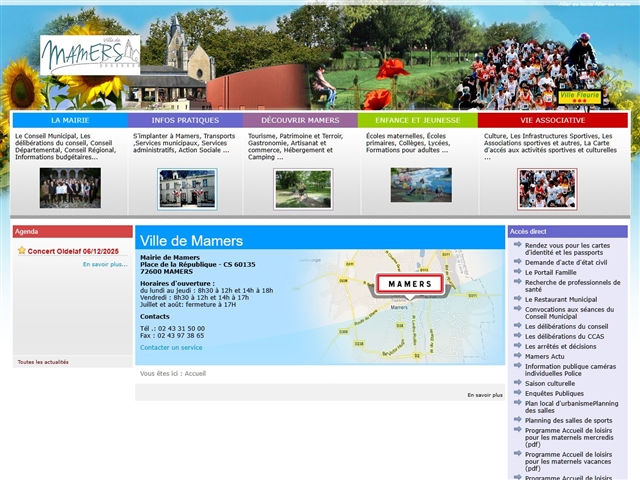Image resolution: width=640 pixels, height=480 pixels.
Task: Click En savoir plus in Agenda
Action: click(105, 264)
